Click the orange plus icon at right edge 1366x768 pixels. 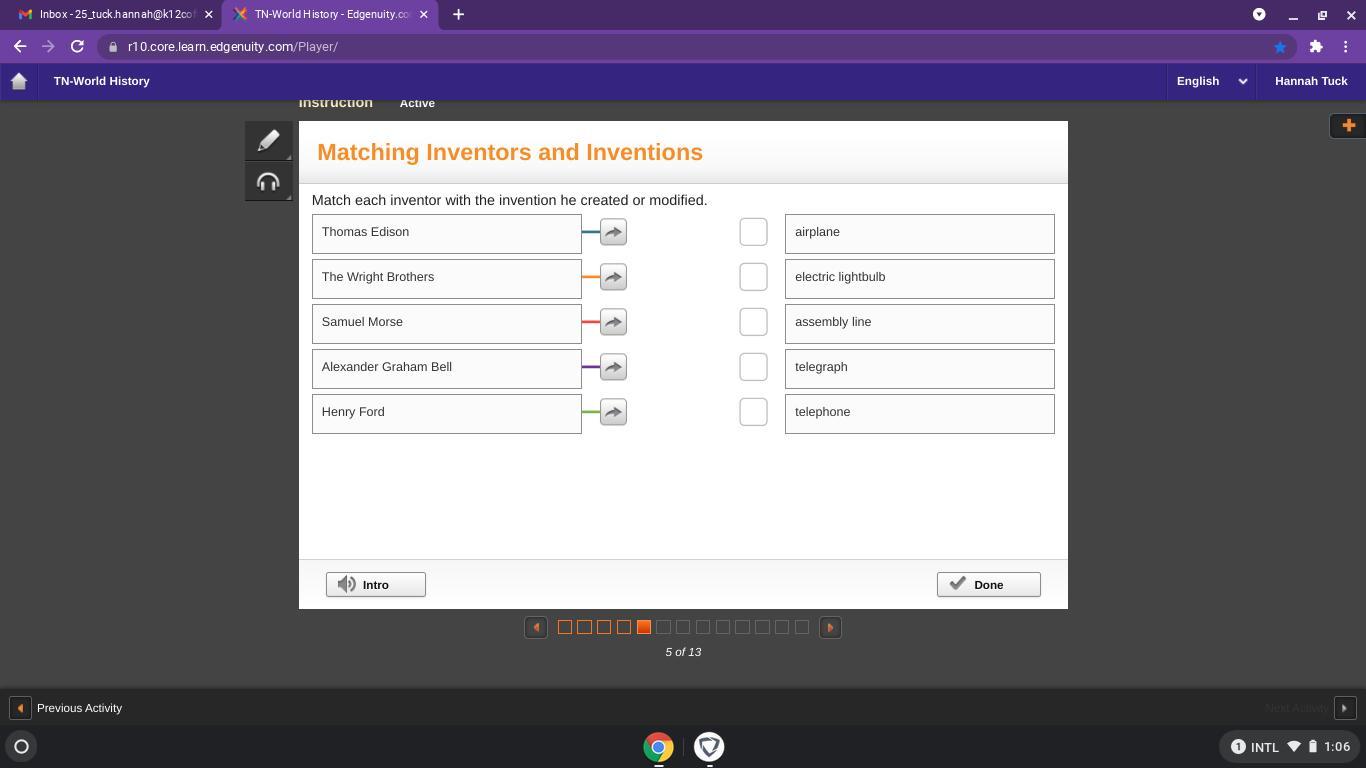click(1347, 125)
